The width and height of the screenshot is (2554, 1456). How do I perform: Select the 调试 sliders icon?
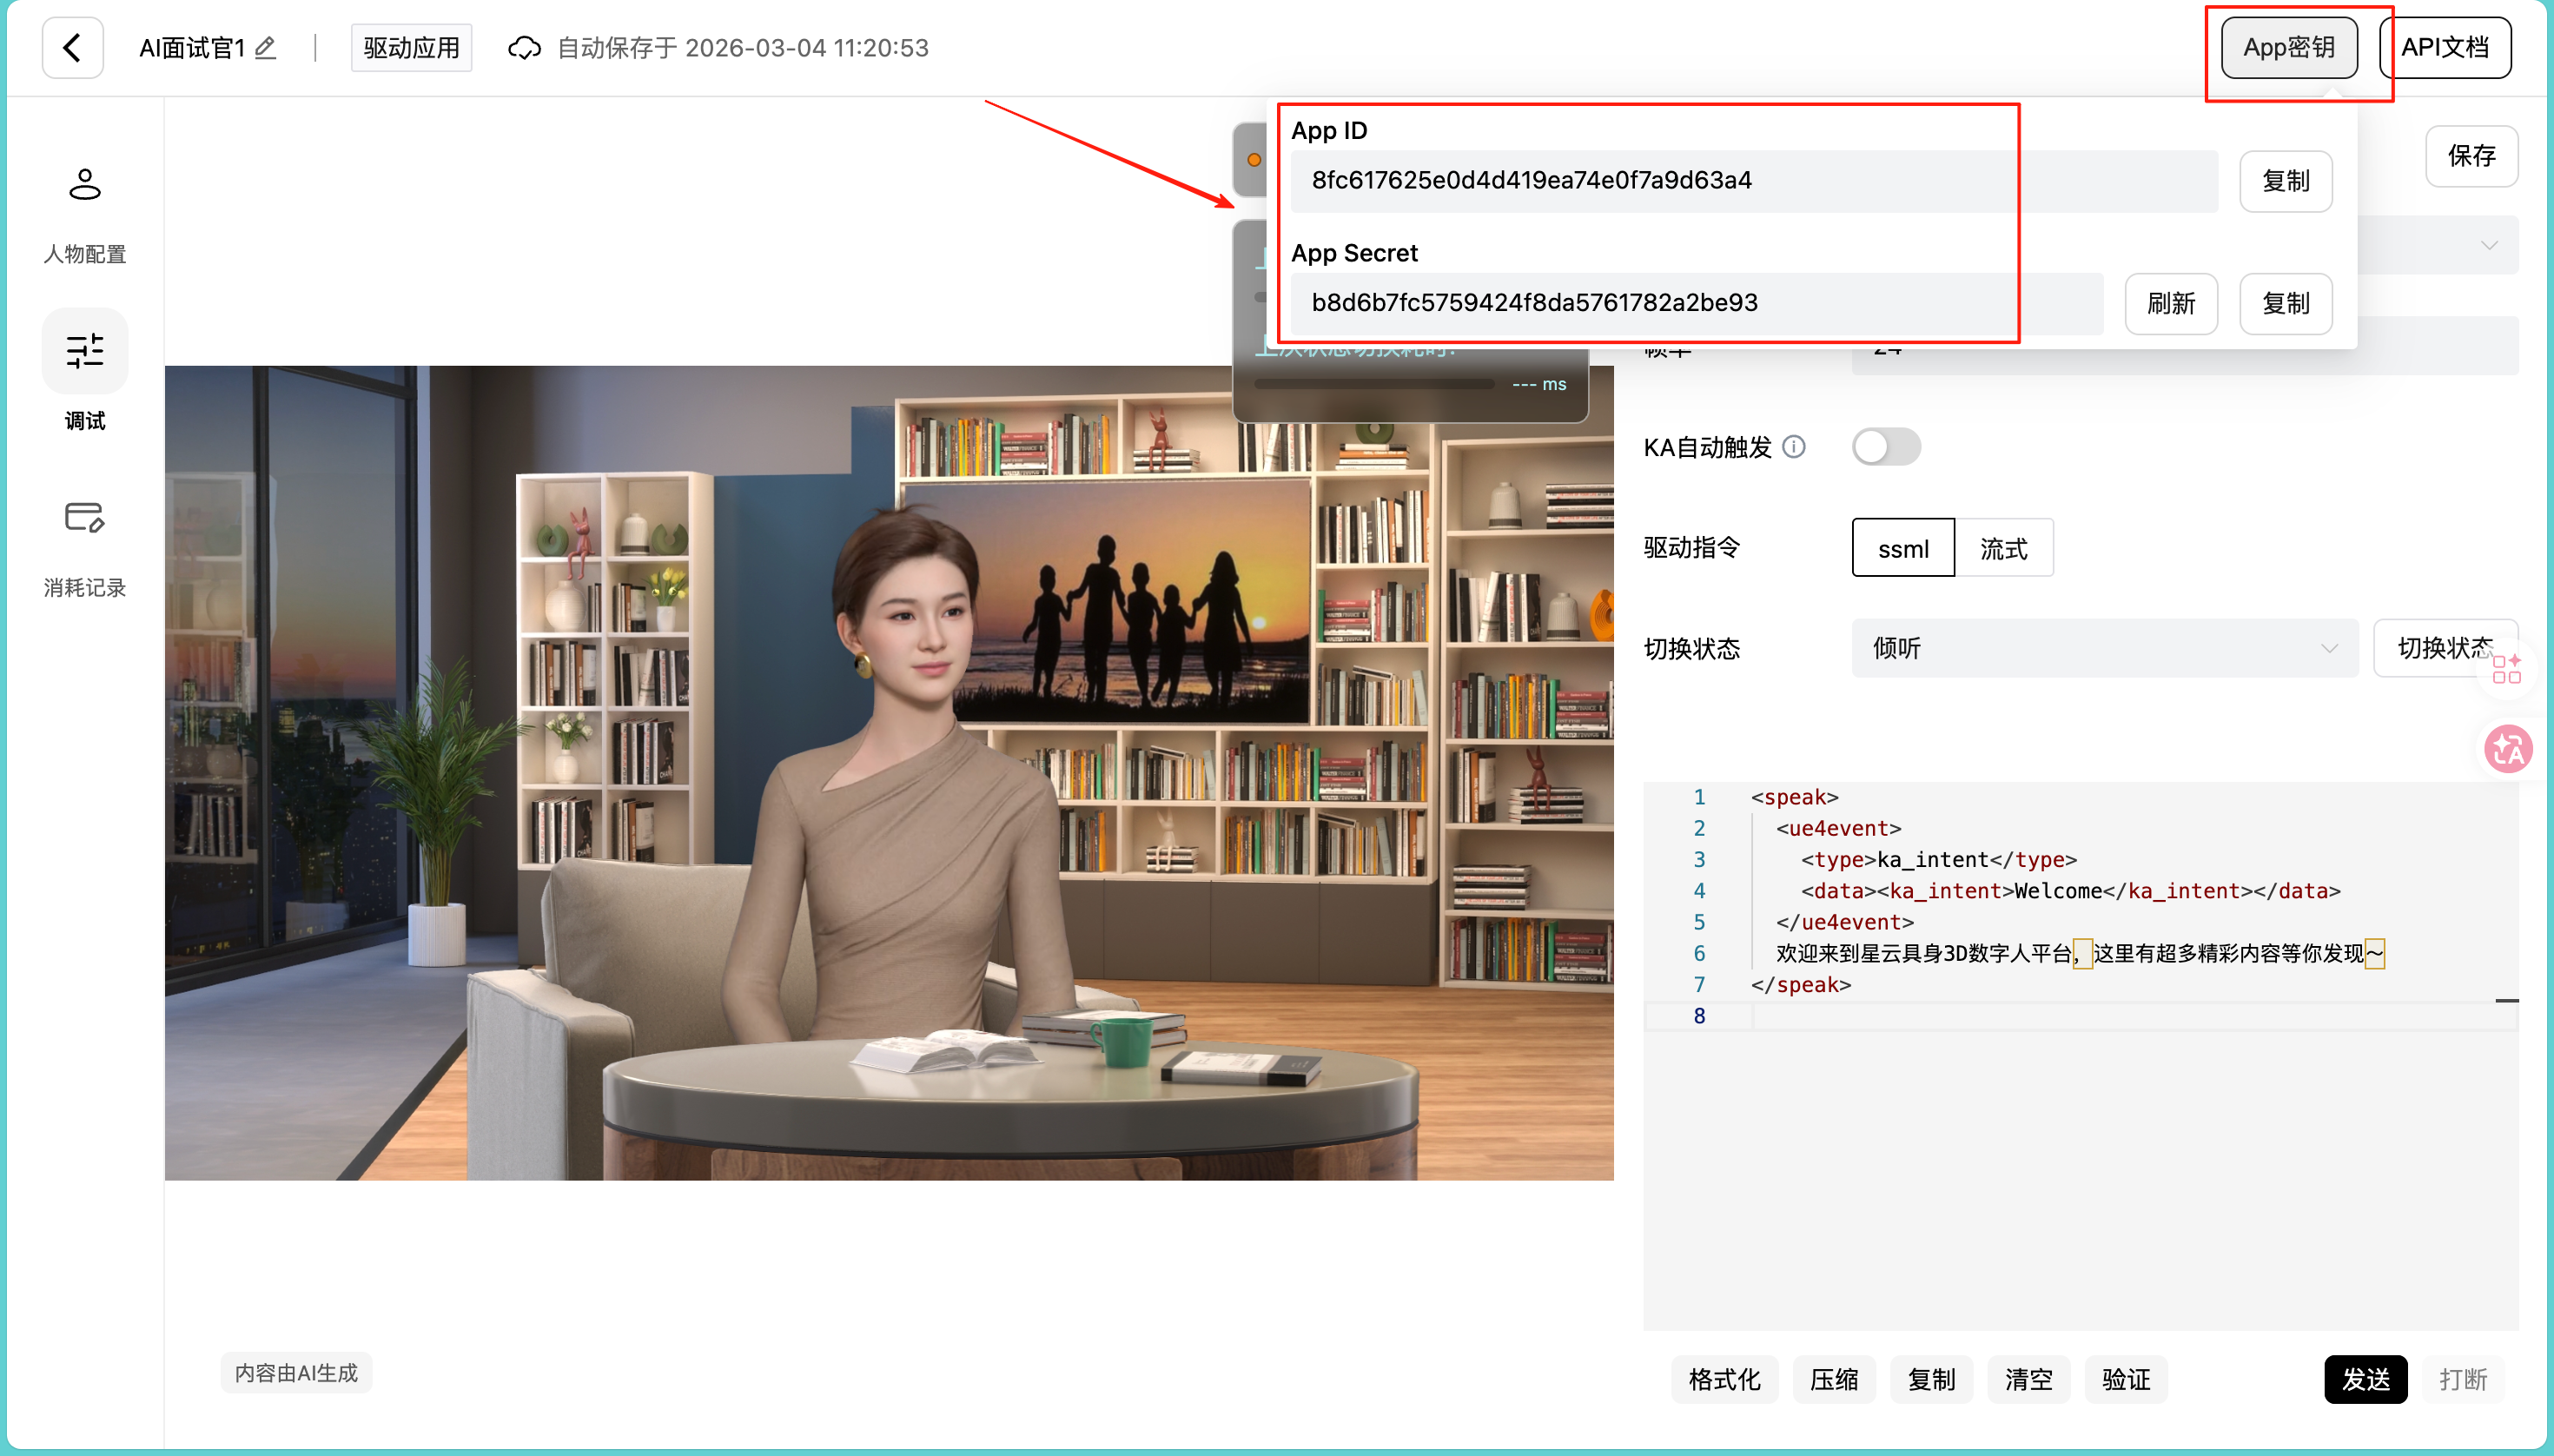[85, 351]
